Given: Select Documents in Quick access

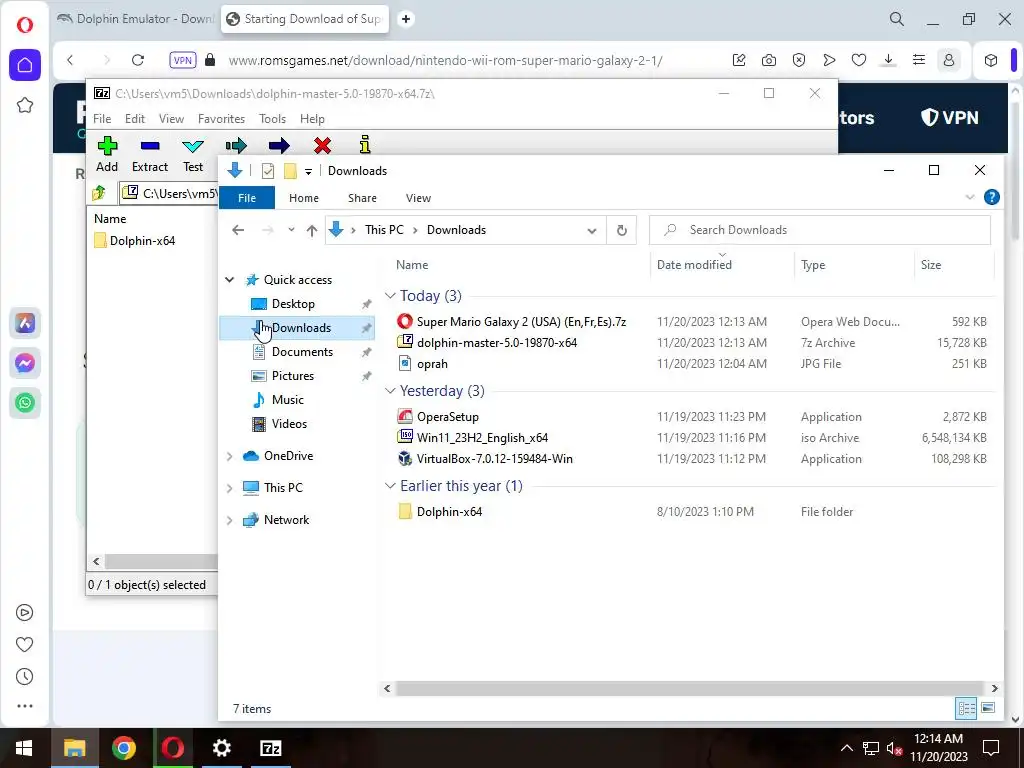Looking at the screenshot, I should pyautogui.click(x=302, y=352).
